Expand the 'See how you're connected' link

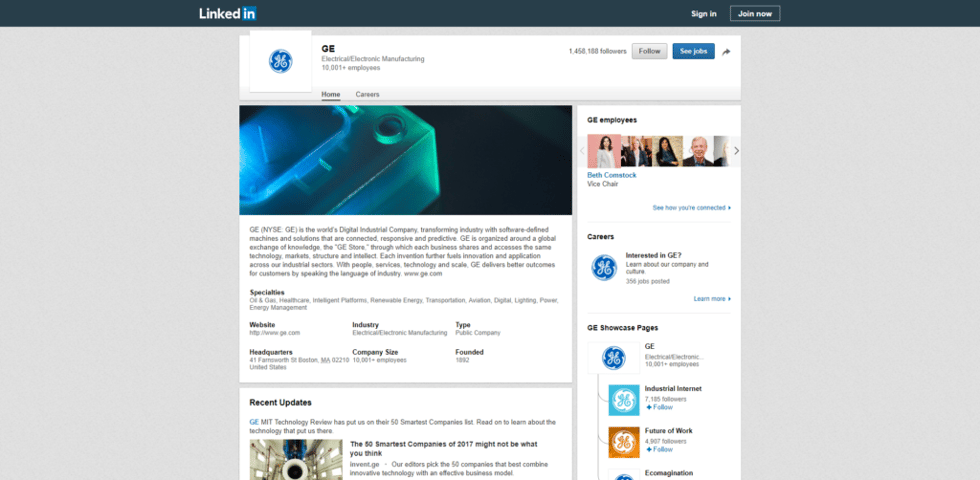pos(691,208)
